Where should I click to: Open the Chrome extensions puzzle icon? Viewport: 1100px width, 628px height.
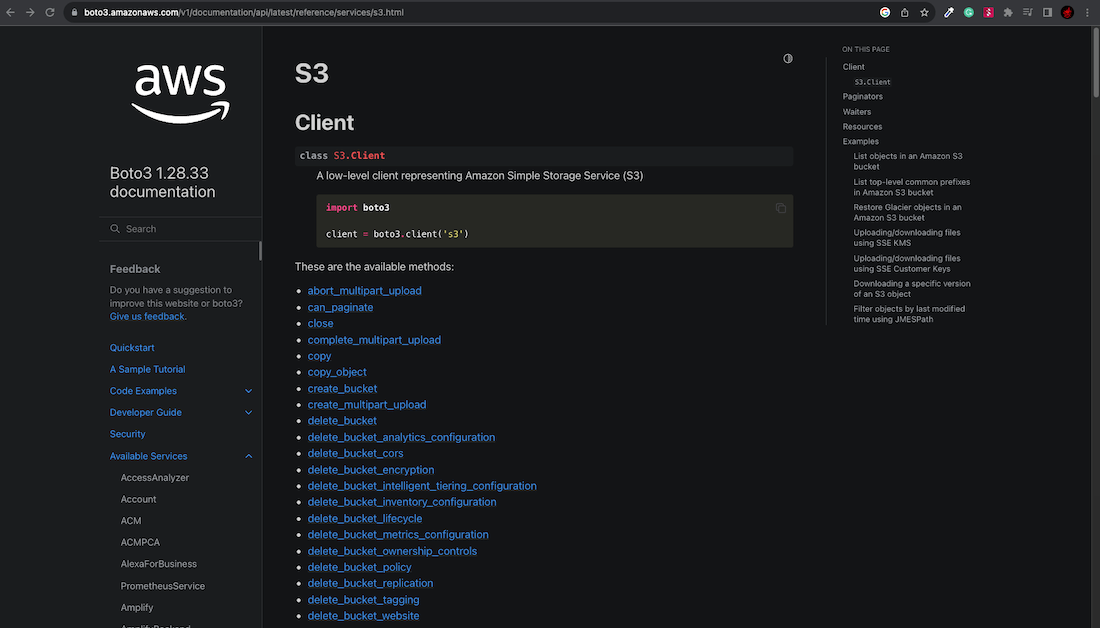click(x=1008, y=13)
